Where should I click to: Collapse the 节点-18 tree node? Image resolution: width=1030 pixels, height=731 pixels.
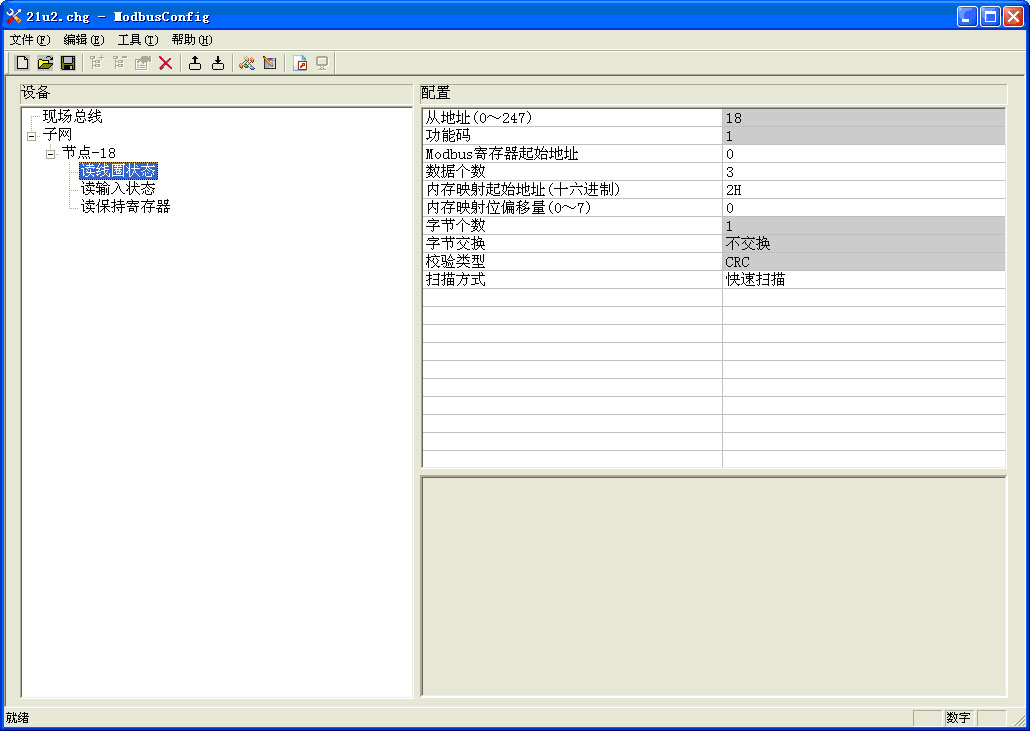tap(51, 153)
